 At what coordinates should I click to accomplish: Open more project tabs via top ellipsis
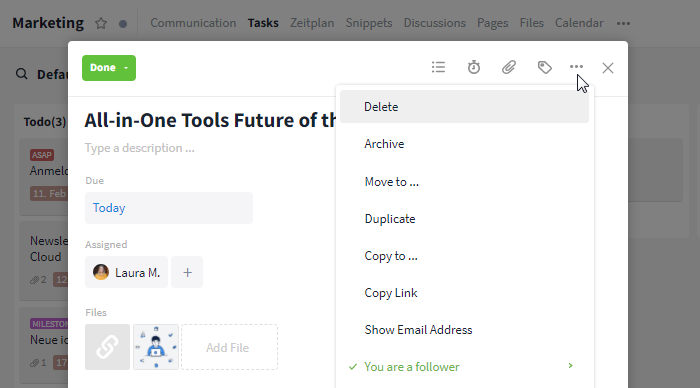[x=623, y=23]
